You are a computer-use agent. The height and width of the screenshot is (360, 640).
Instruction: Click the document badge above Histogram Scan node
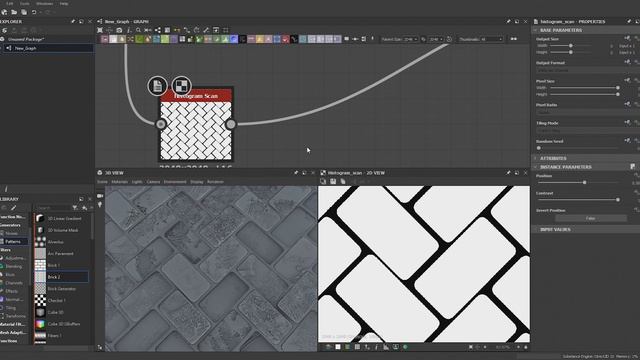[158, 86]
